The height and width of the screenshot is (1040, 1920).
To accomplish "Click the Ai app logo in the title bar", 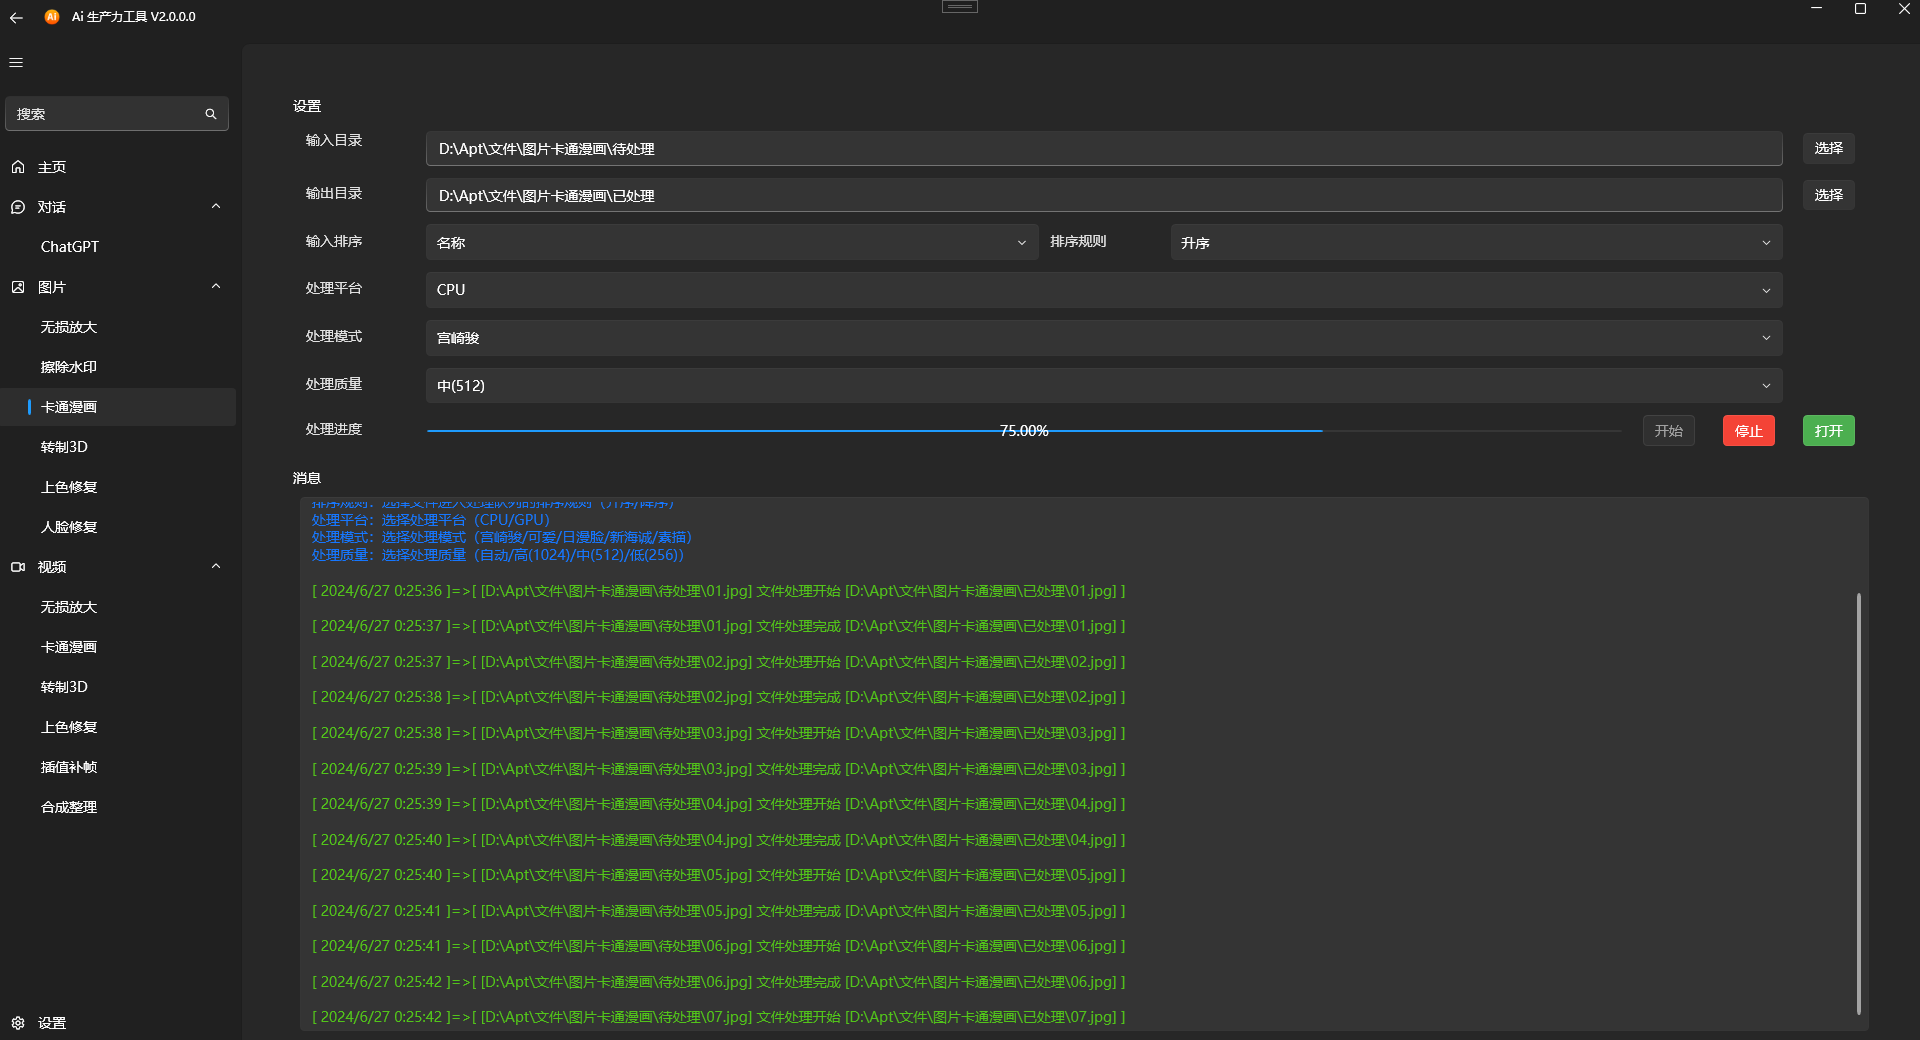I will point(52,17).
